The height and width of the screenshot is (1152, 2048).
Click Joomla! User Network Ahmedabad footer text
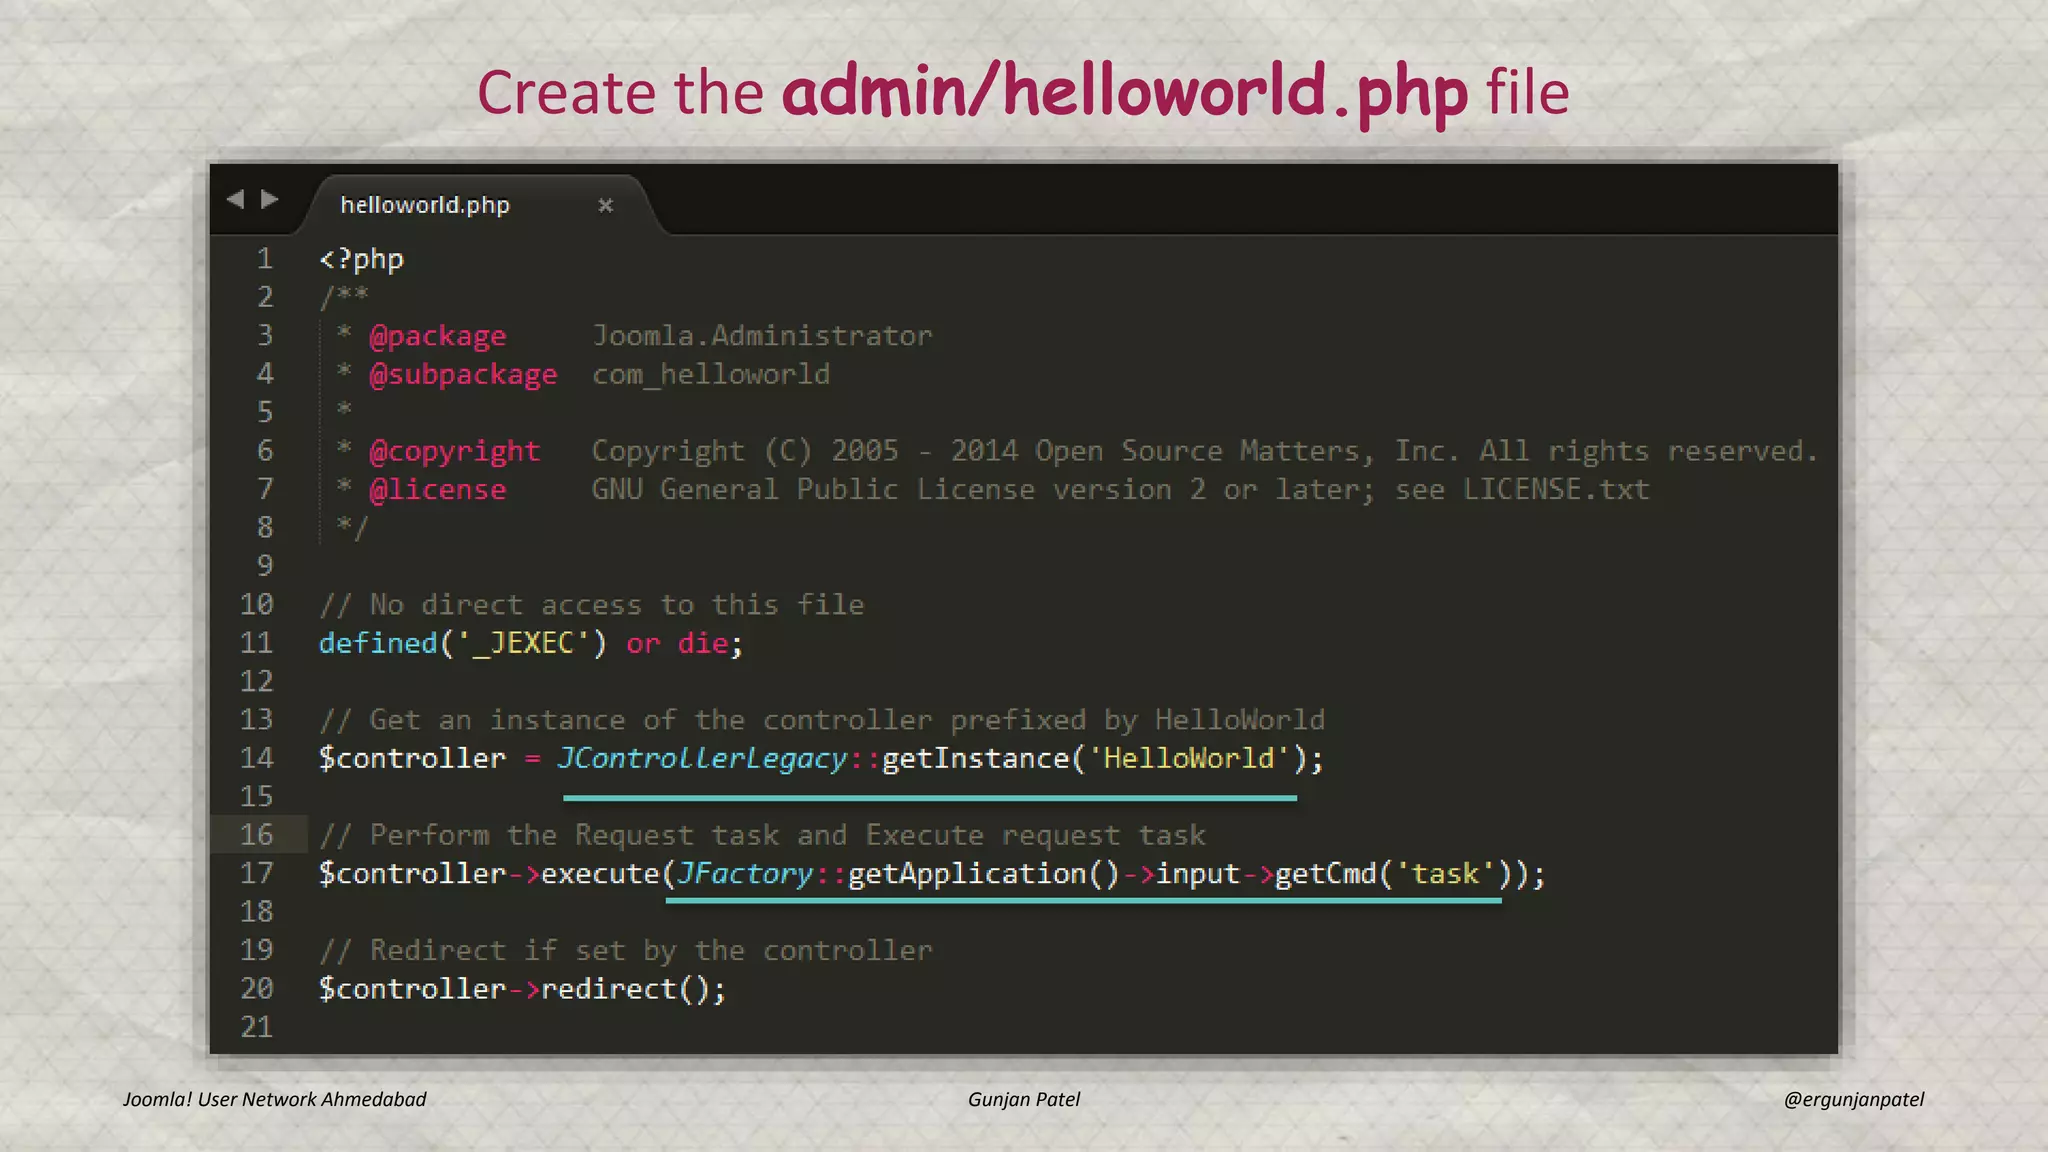click(x=274, y=1099)
